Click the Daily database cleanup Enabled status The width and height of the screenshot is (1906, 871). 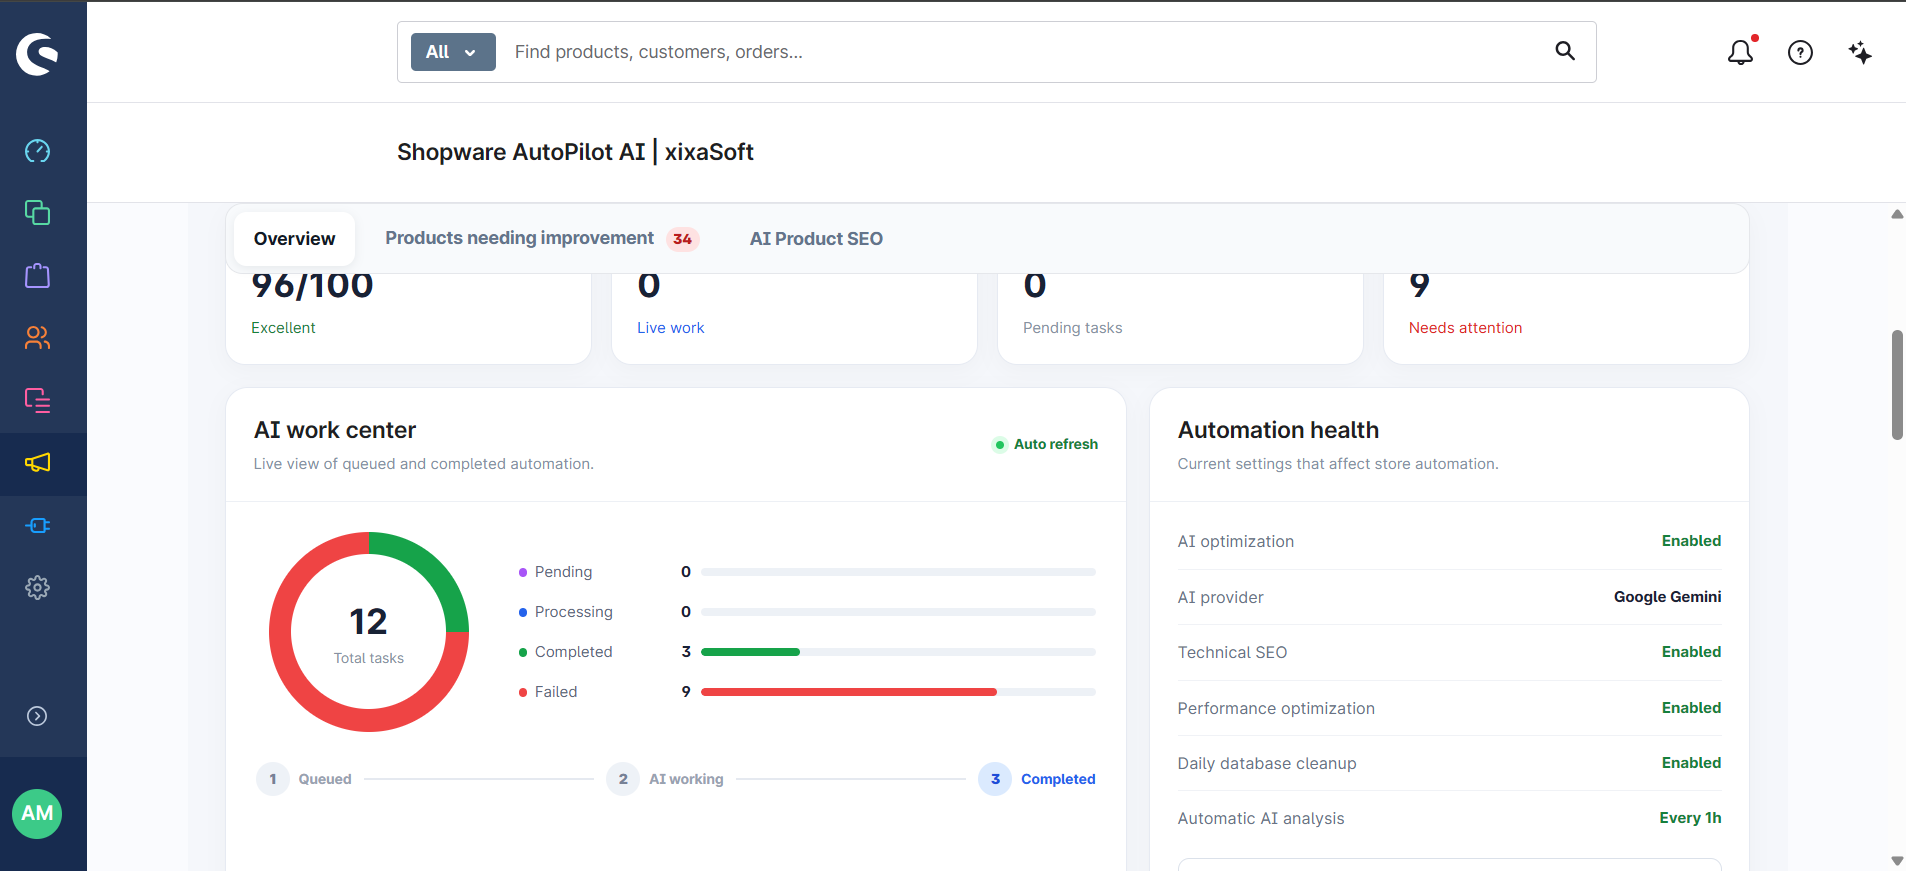pos(1691,763)
